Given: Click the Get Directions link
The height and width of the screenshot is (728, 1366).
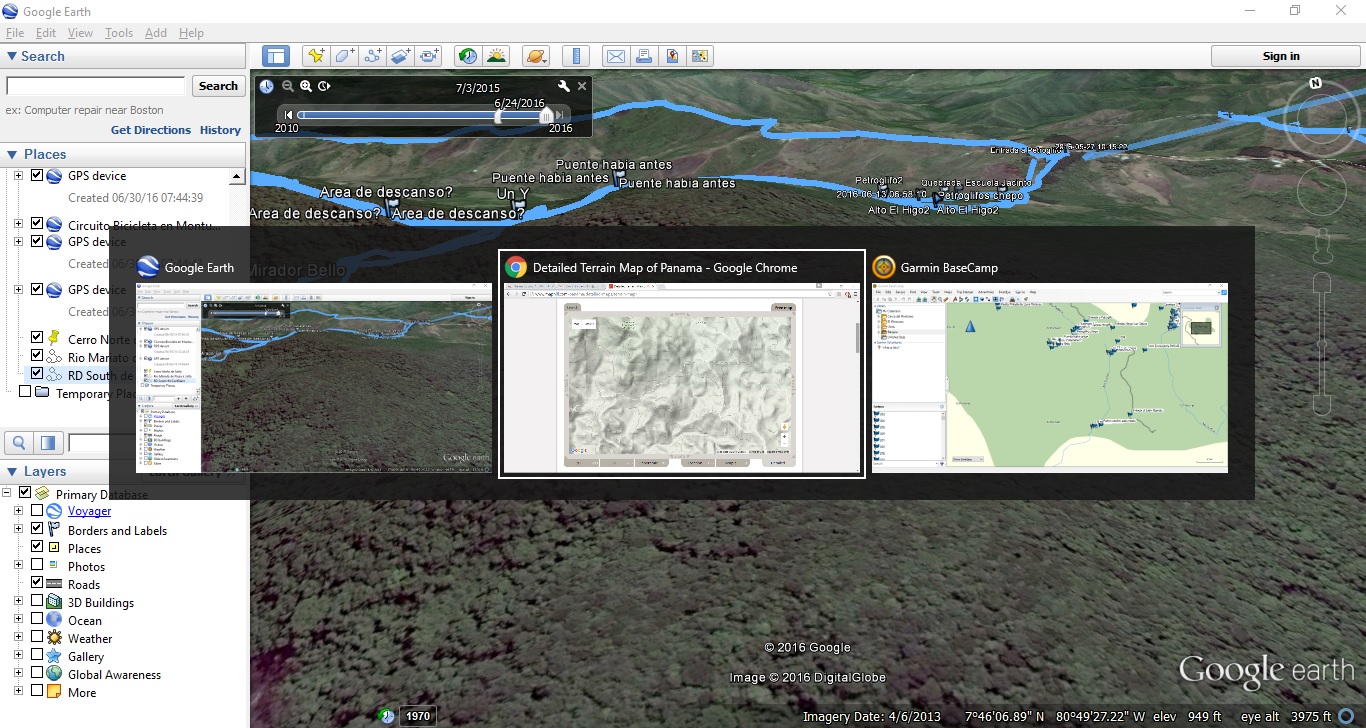Looking at the screenshot, I should coord(151,130).
